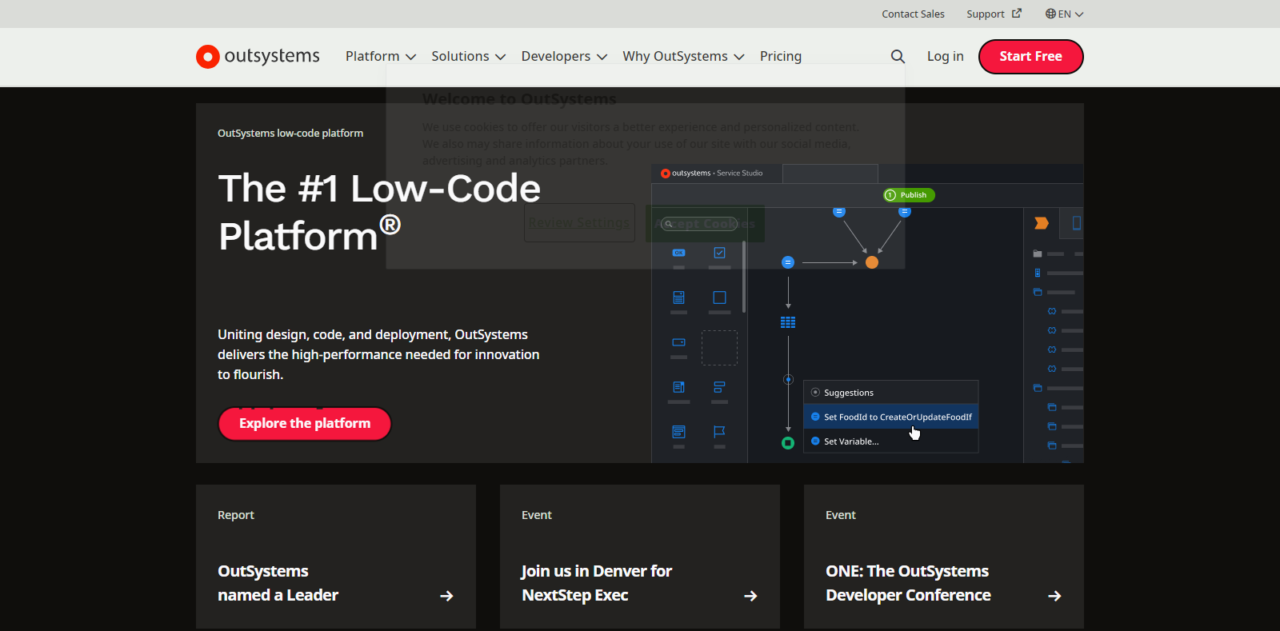Screen dimensions: 1280x631
Task: Expand the Solutions menu
Action: point(468,57)
